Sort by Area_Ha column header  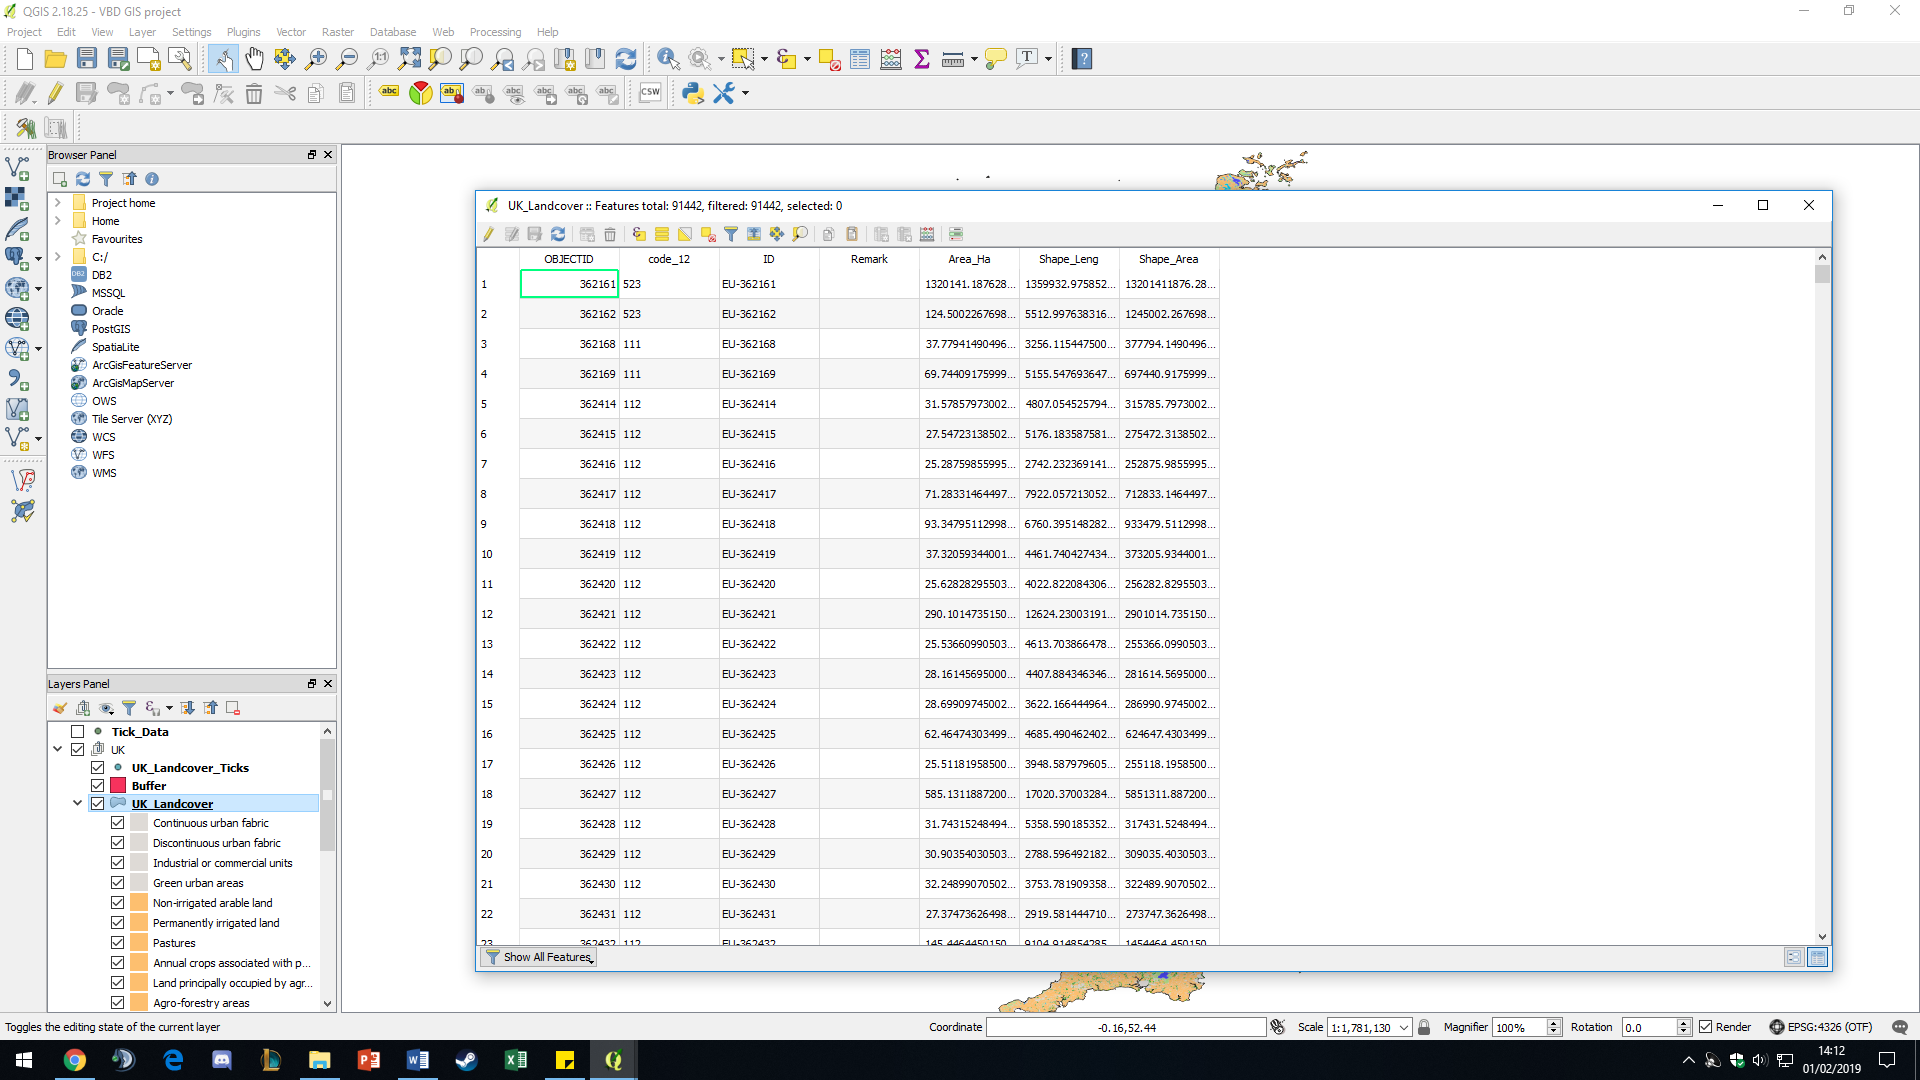tap(969, 259)
